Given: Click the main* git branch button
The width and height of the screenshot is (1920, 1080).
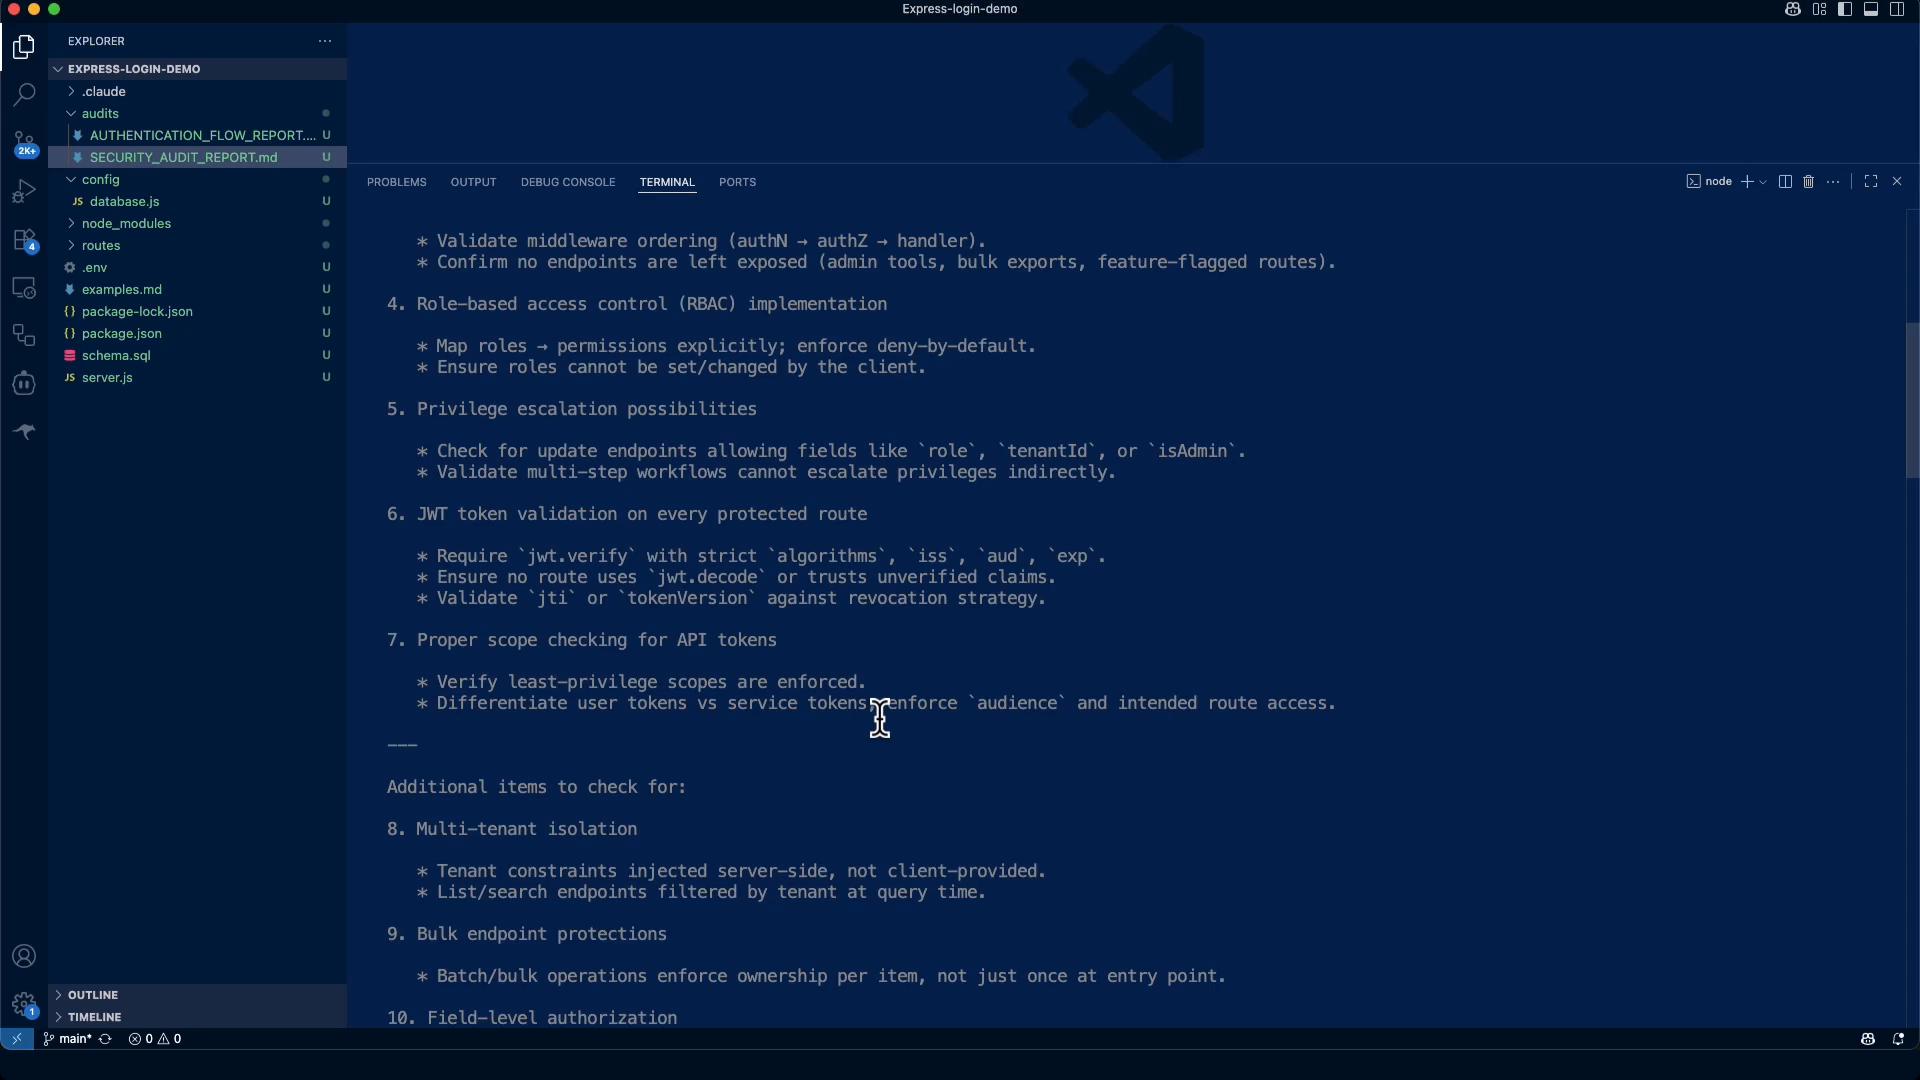Looking at the screenshot, I should coord(68,1039).
